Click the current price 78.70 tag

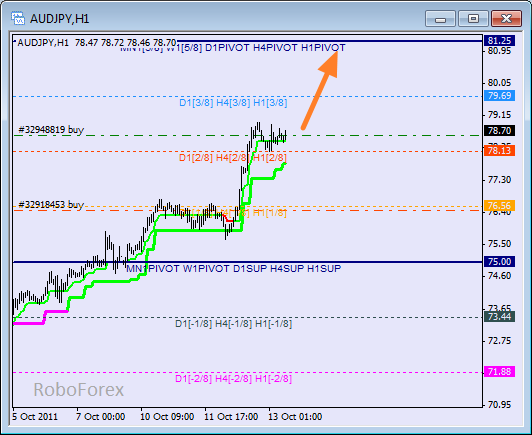(499, 130)
